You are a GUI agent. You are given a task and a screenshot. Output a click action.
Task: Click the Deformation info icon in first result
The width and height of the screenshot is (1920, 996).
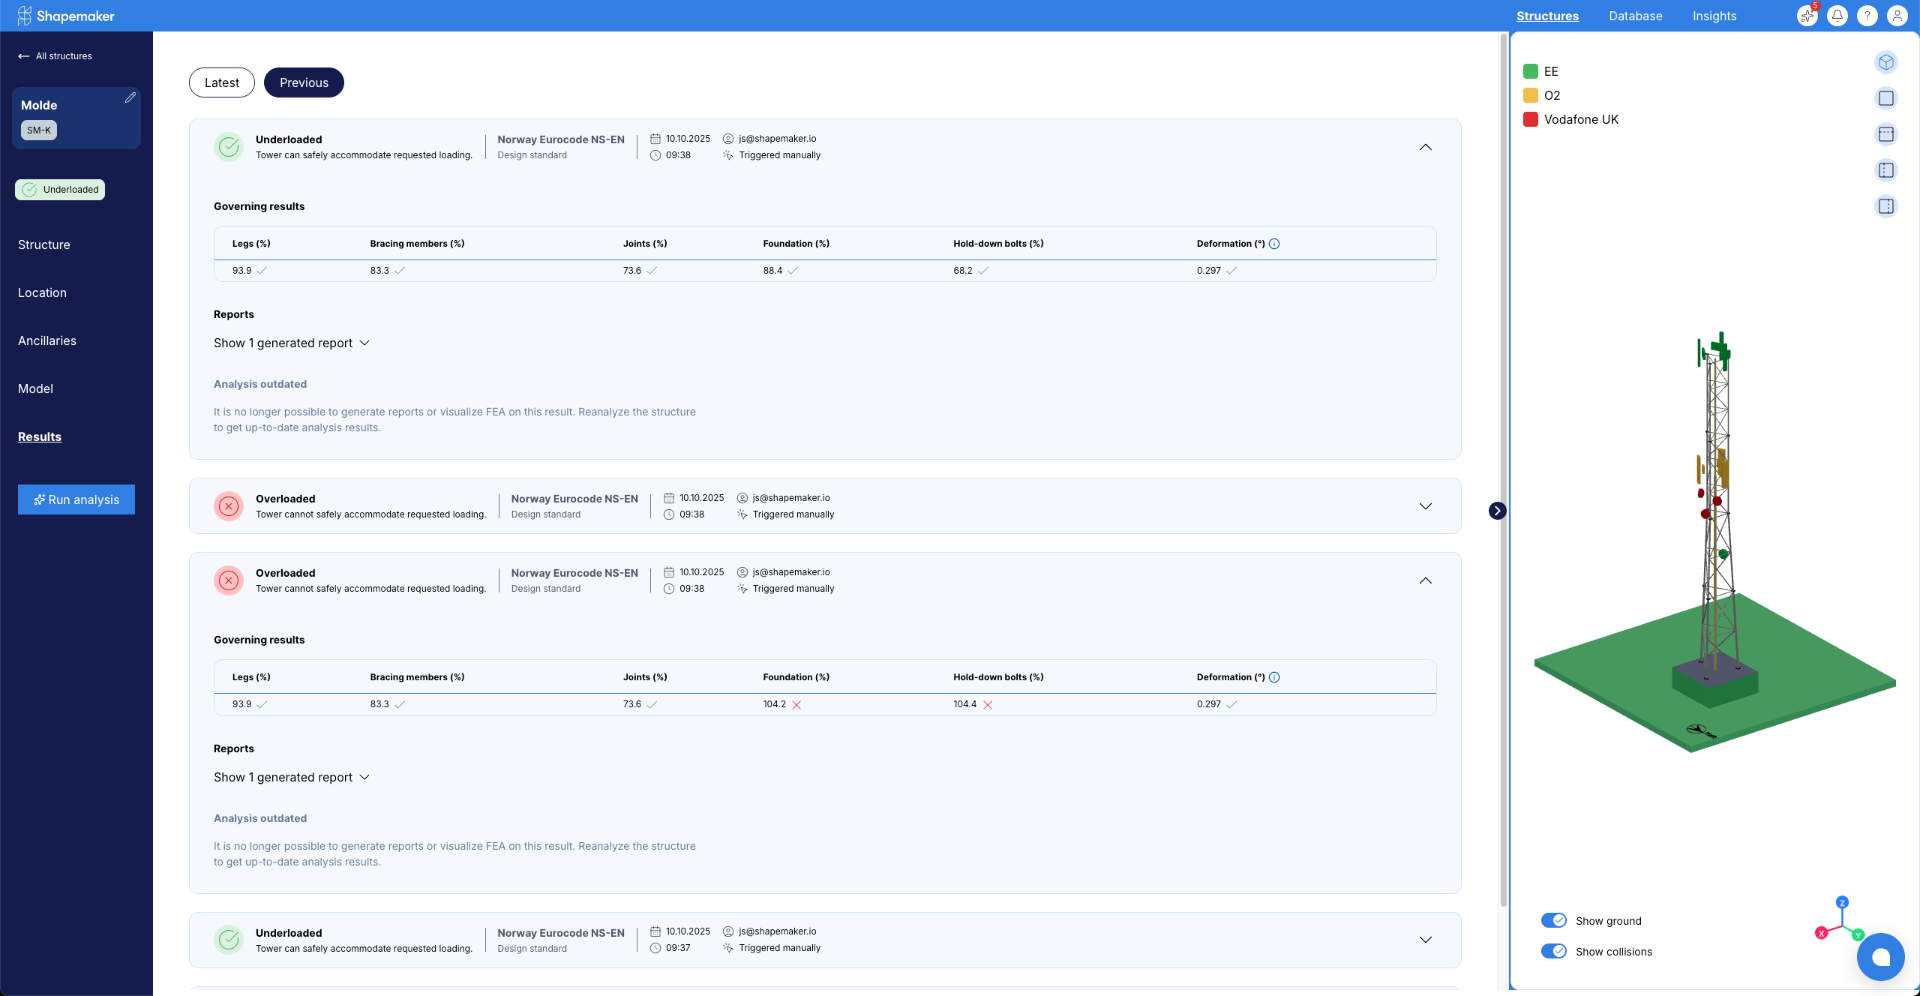[1274, 244]
